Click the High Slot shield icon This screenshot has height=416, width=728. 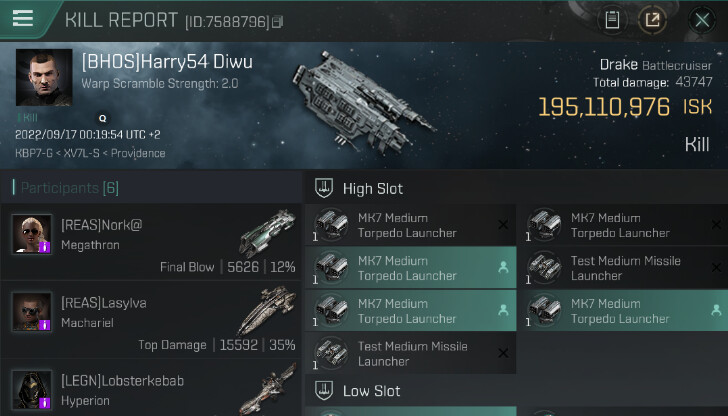pyautogui.click(x=324, y=188)
